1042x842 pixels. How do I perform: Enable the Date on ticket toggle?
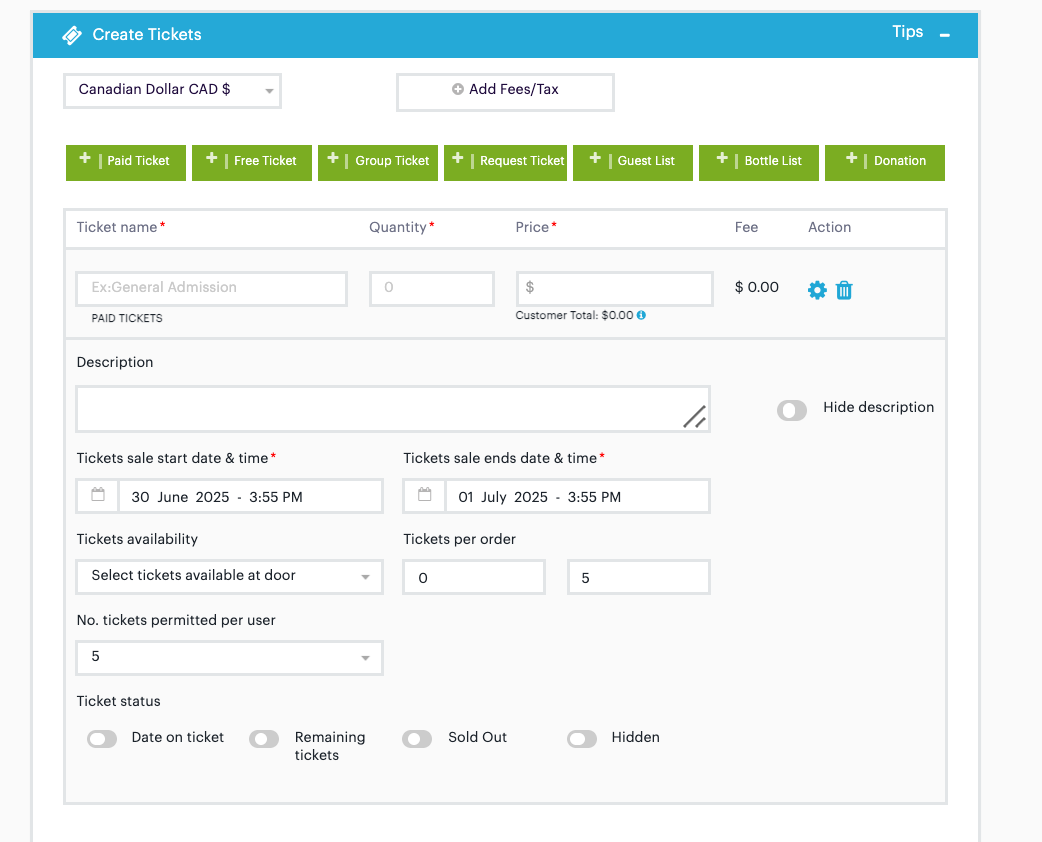pyautogui.click(x=102, y=739)
